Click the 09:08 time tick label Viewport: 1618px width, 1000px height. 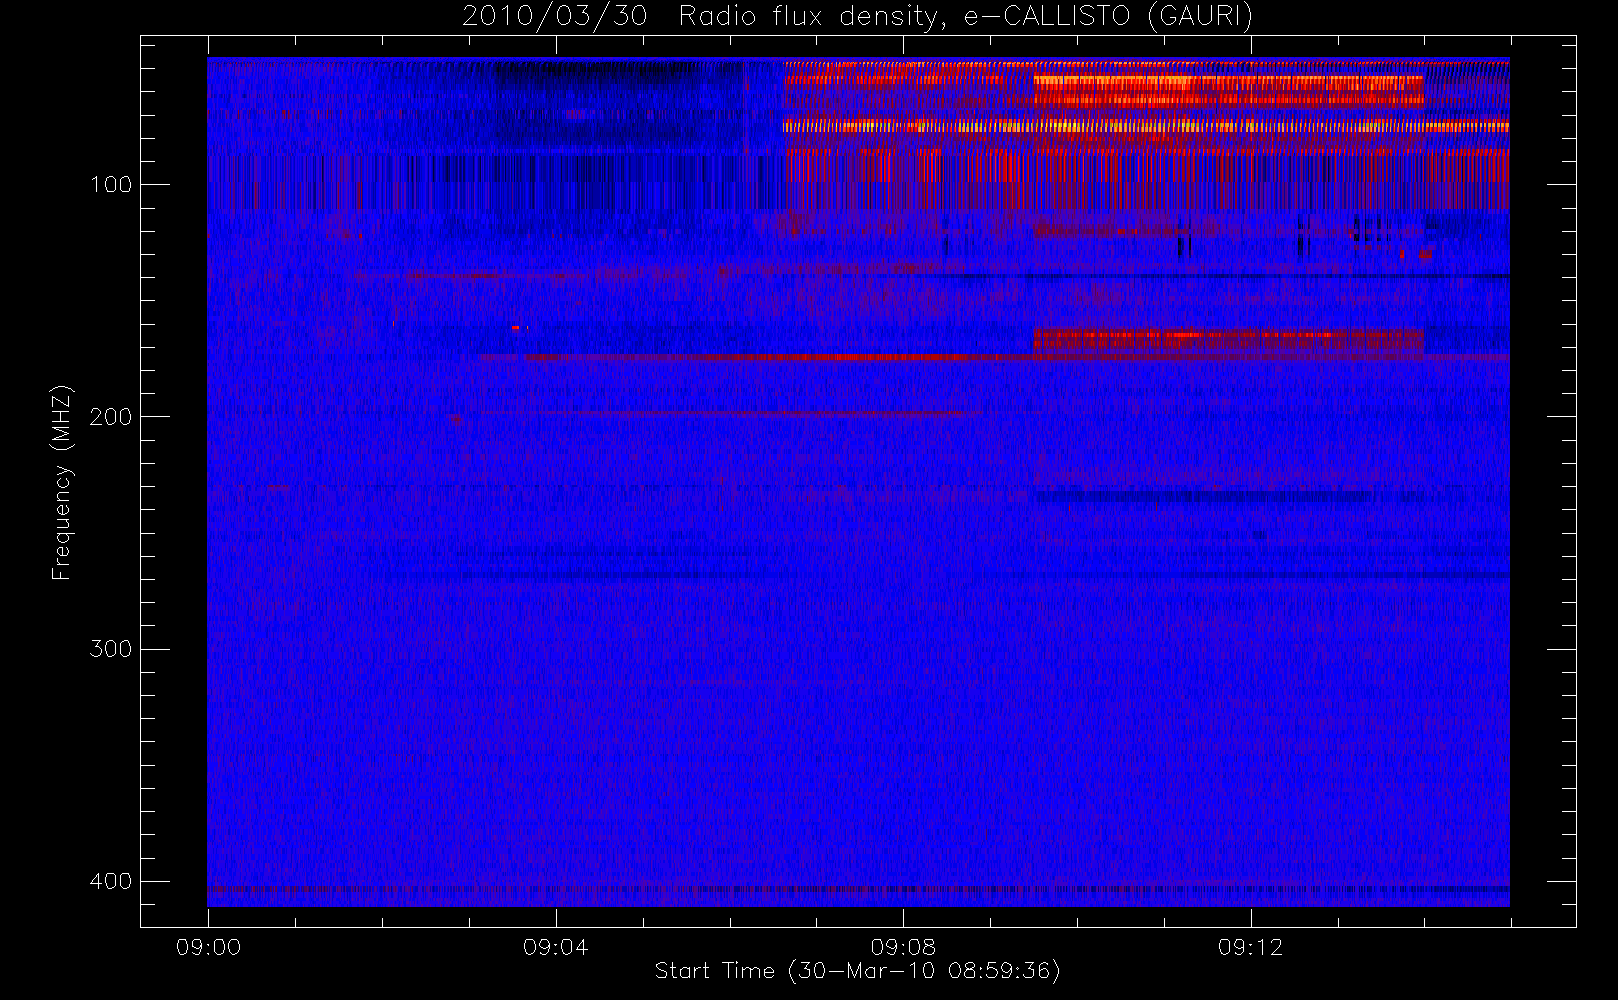click(903, 947)
